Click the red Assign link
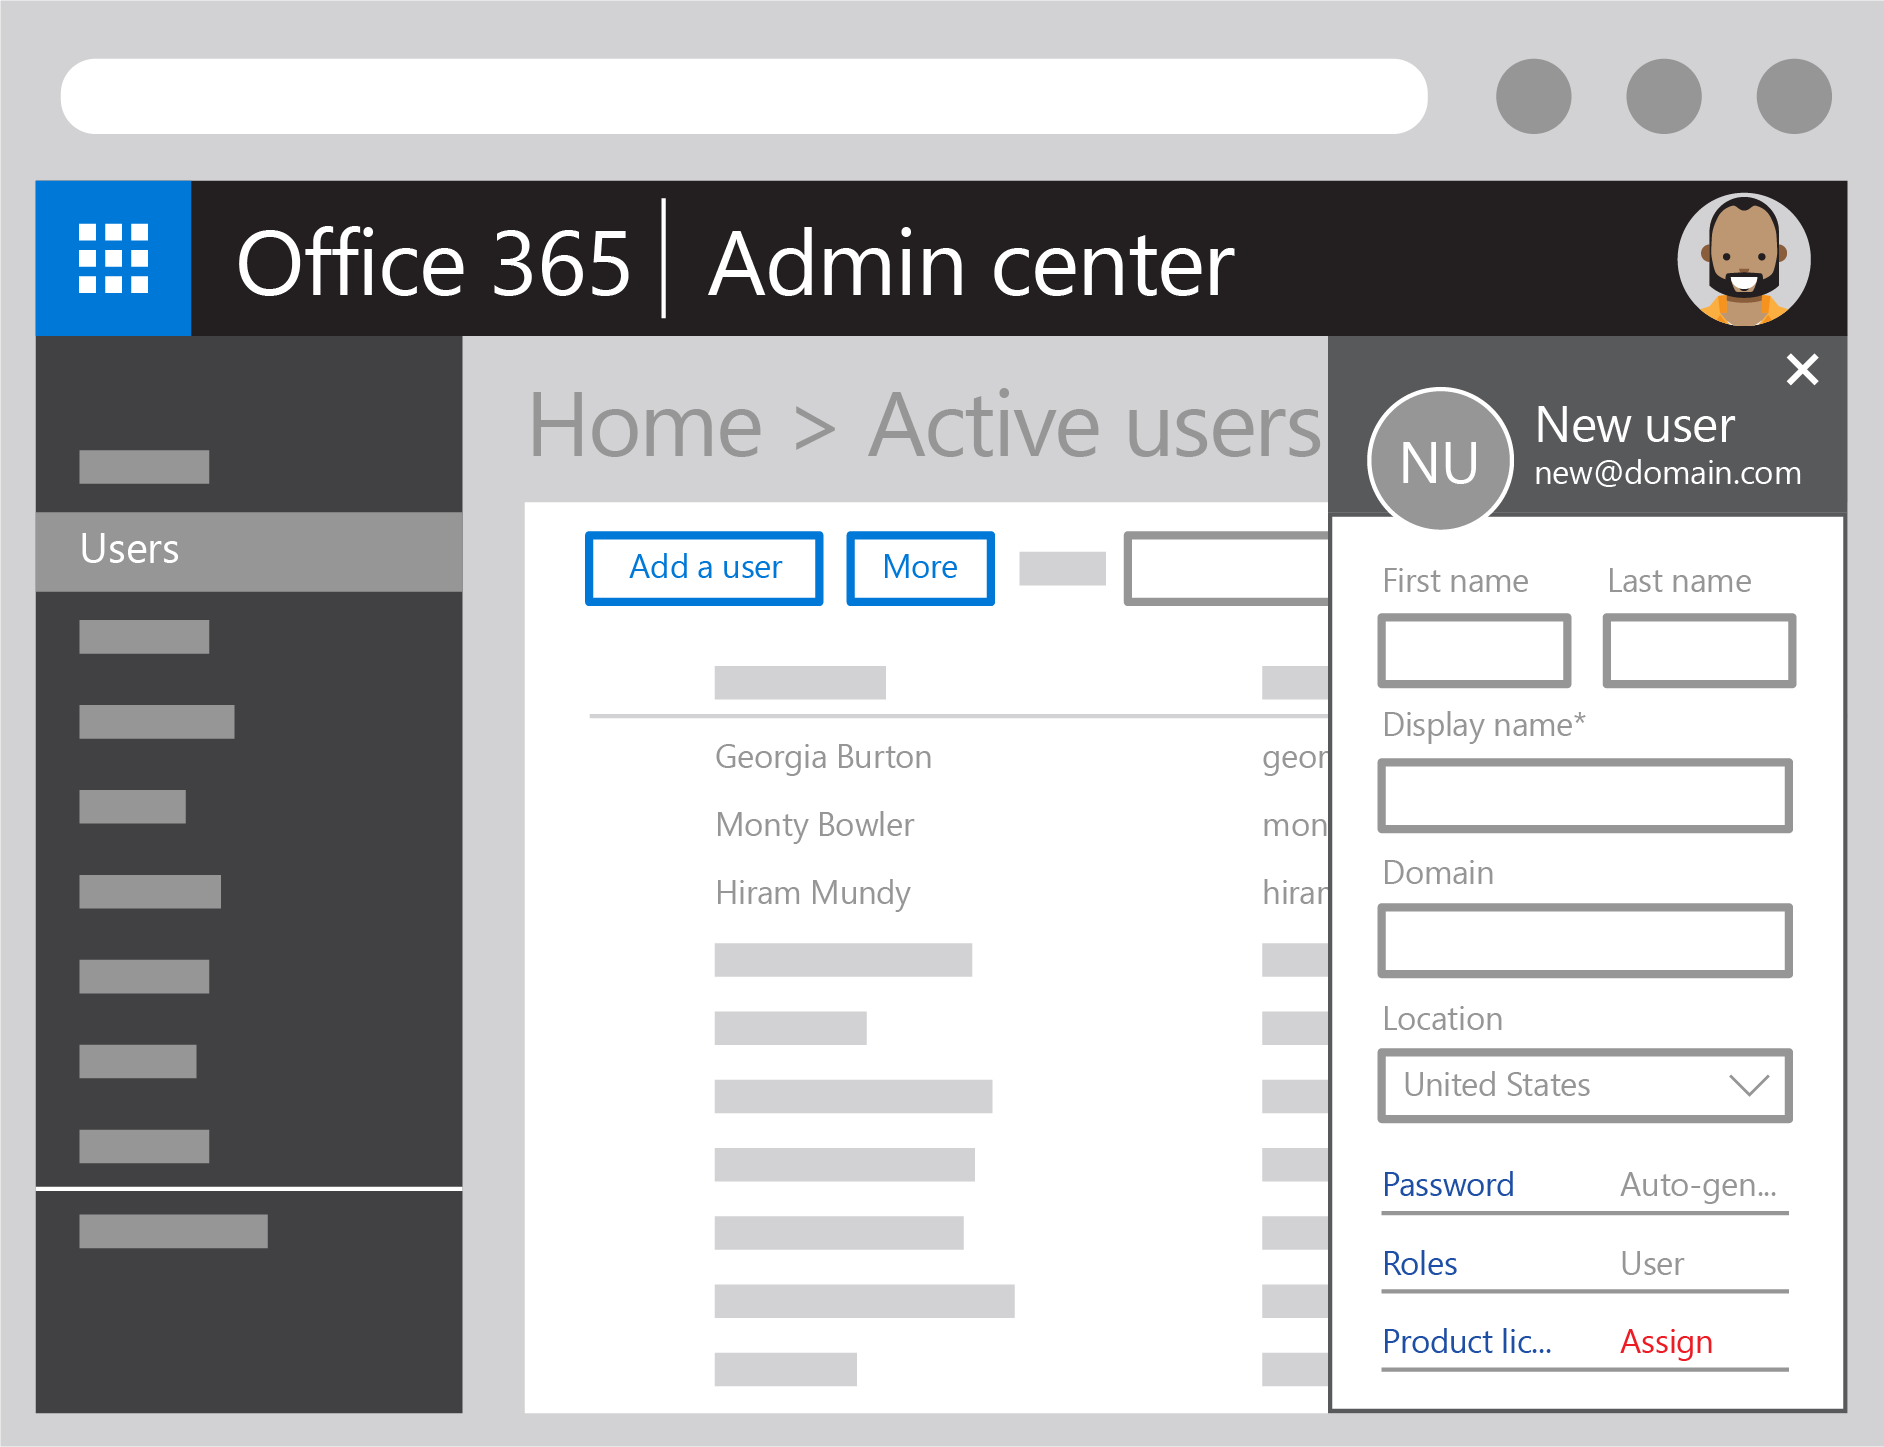This screenshot has height=1447, width=1884. [x=1666, y=1342]
